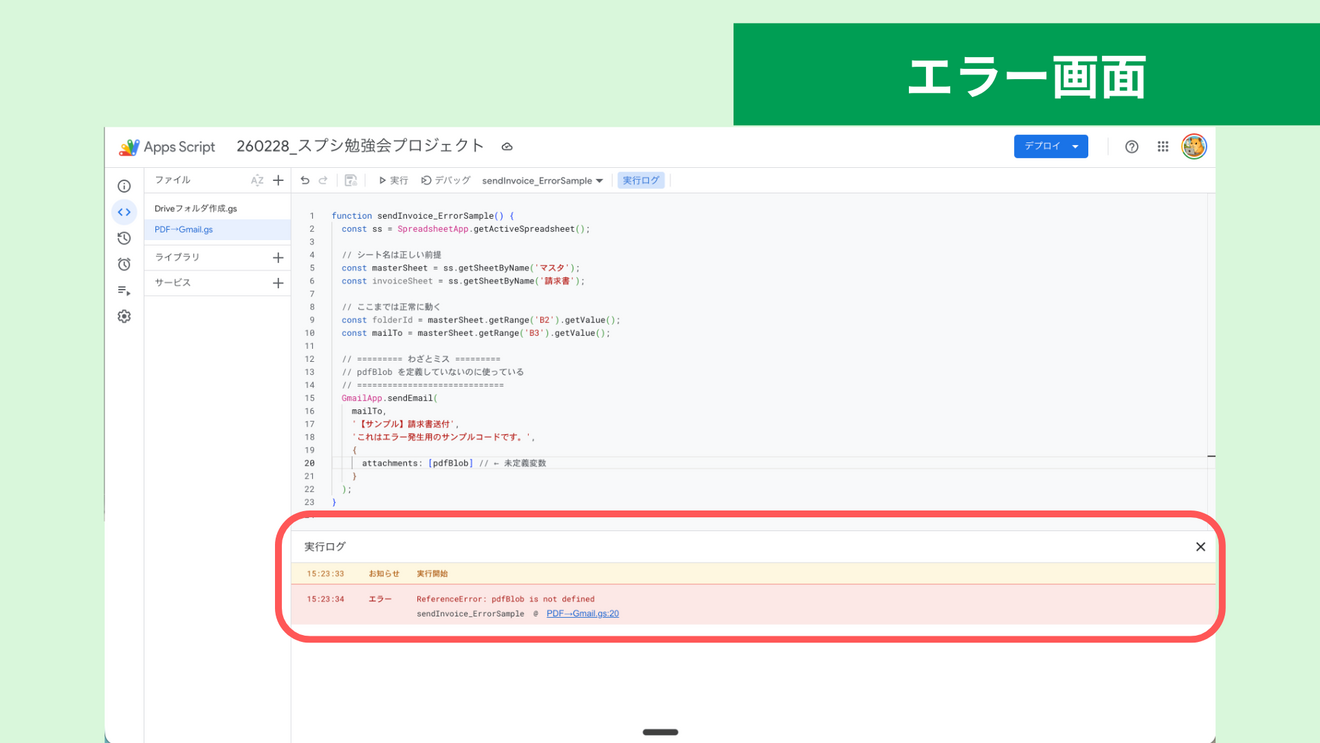Start debugging with デバッグ button
1320x743 pixels.
(x=446, y=181)
